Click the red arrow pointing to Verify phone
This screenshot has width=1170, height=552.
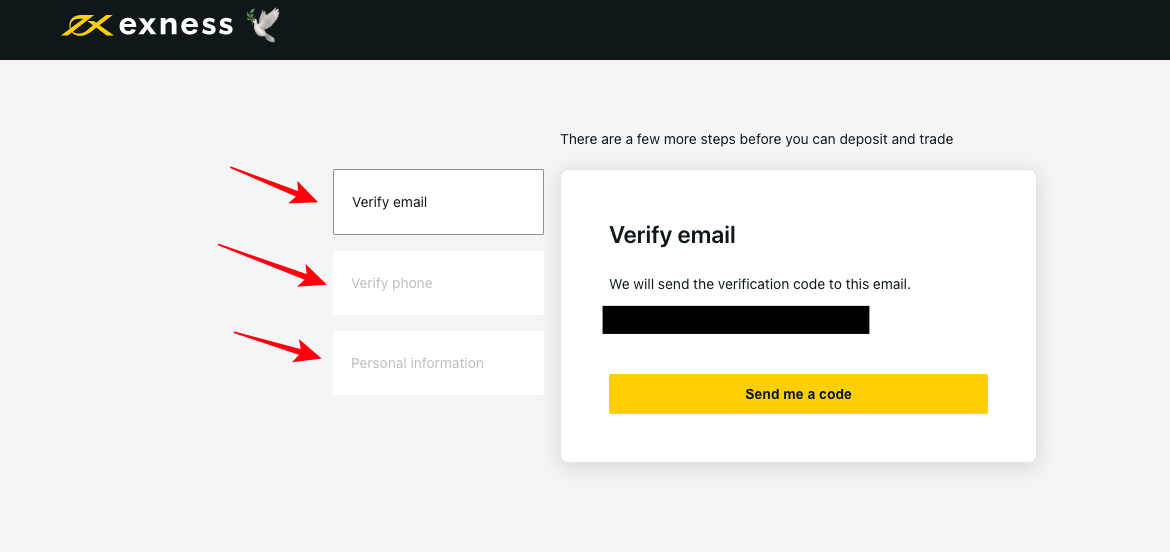coord(272,265)
